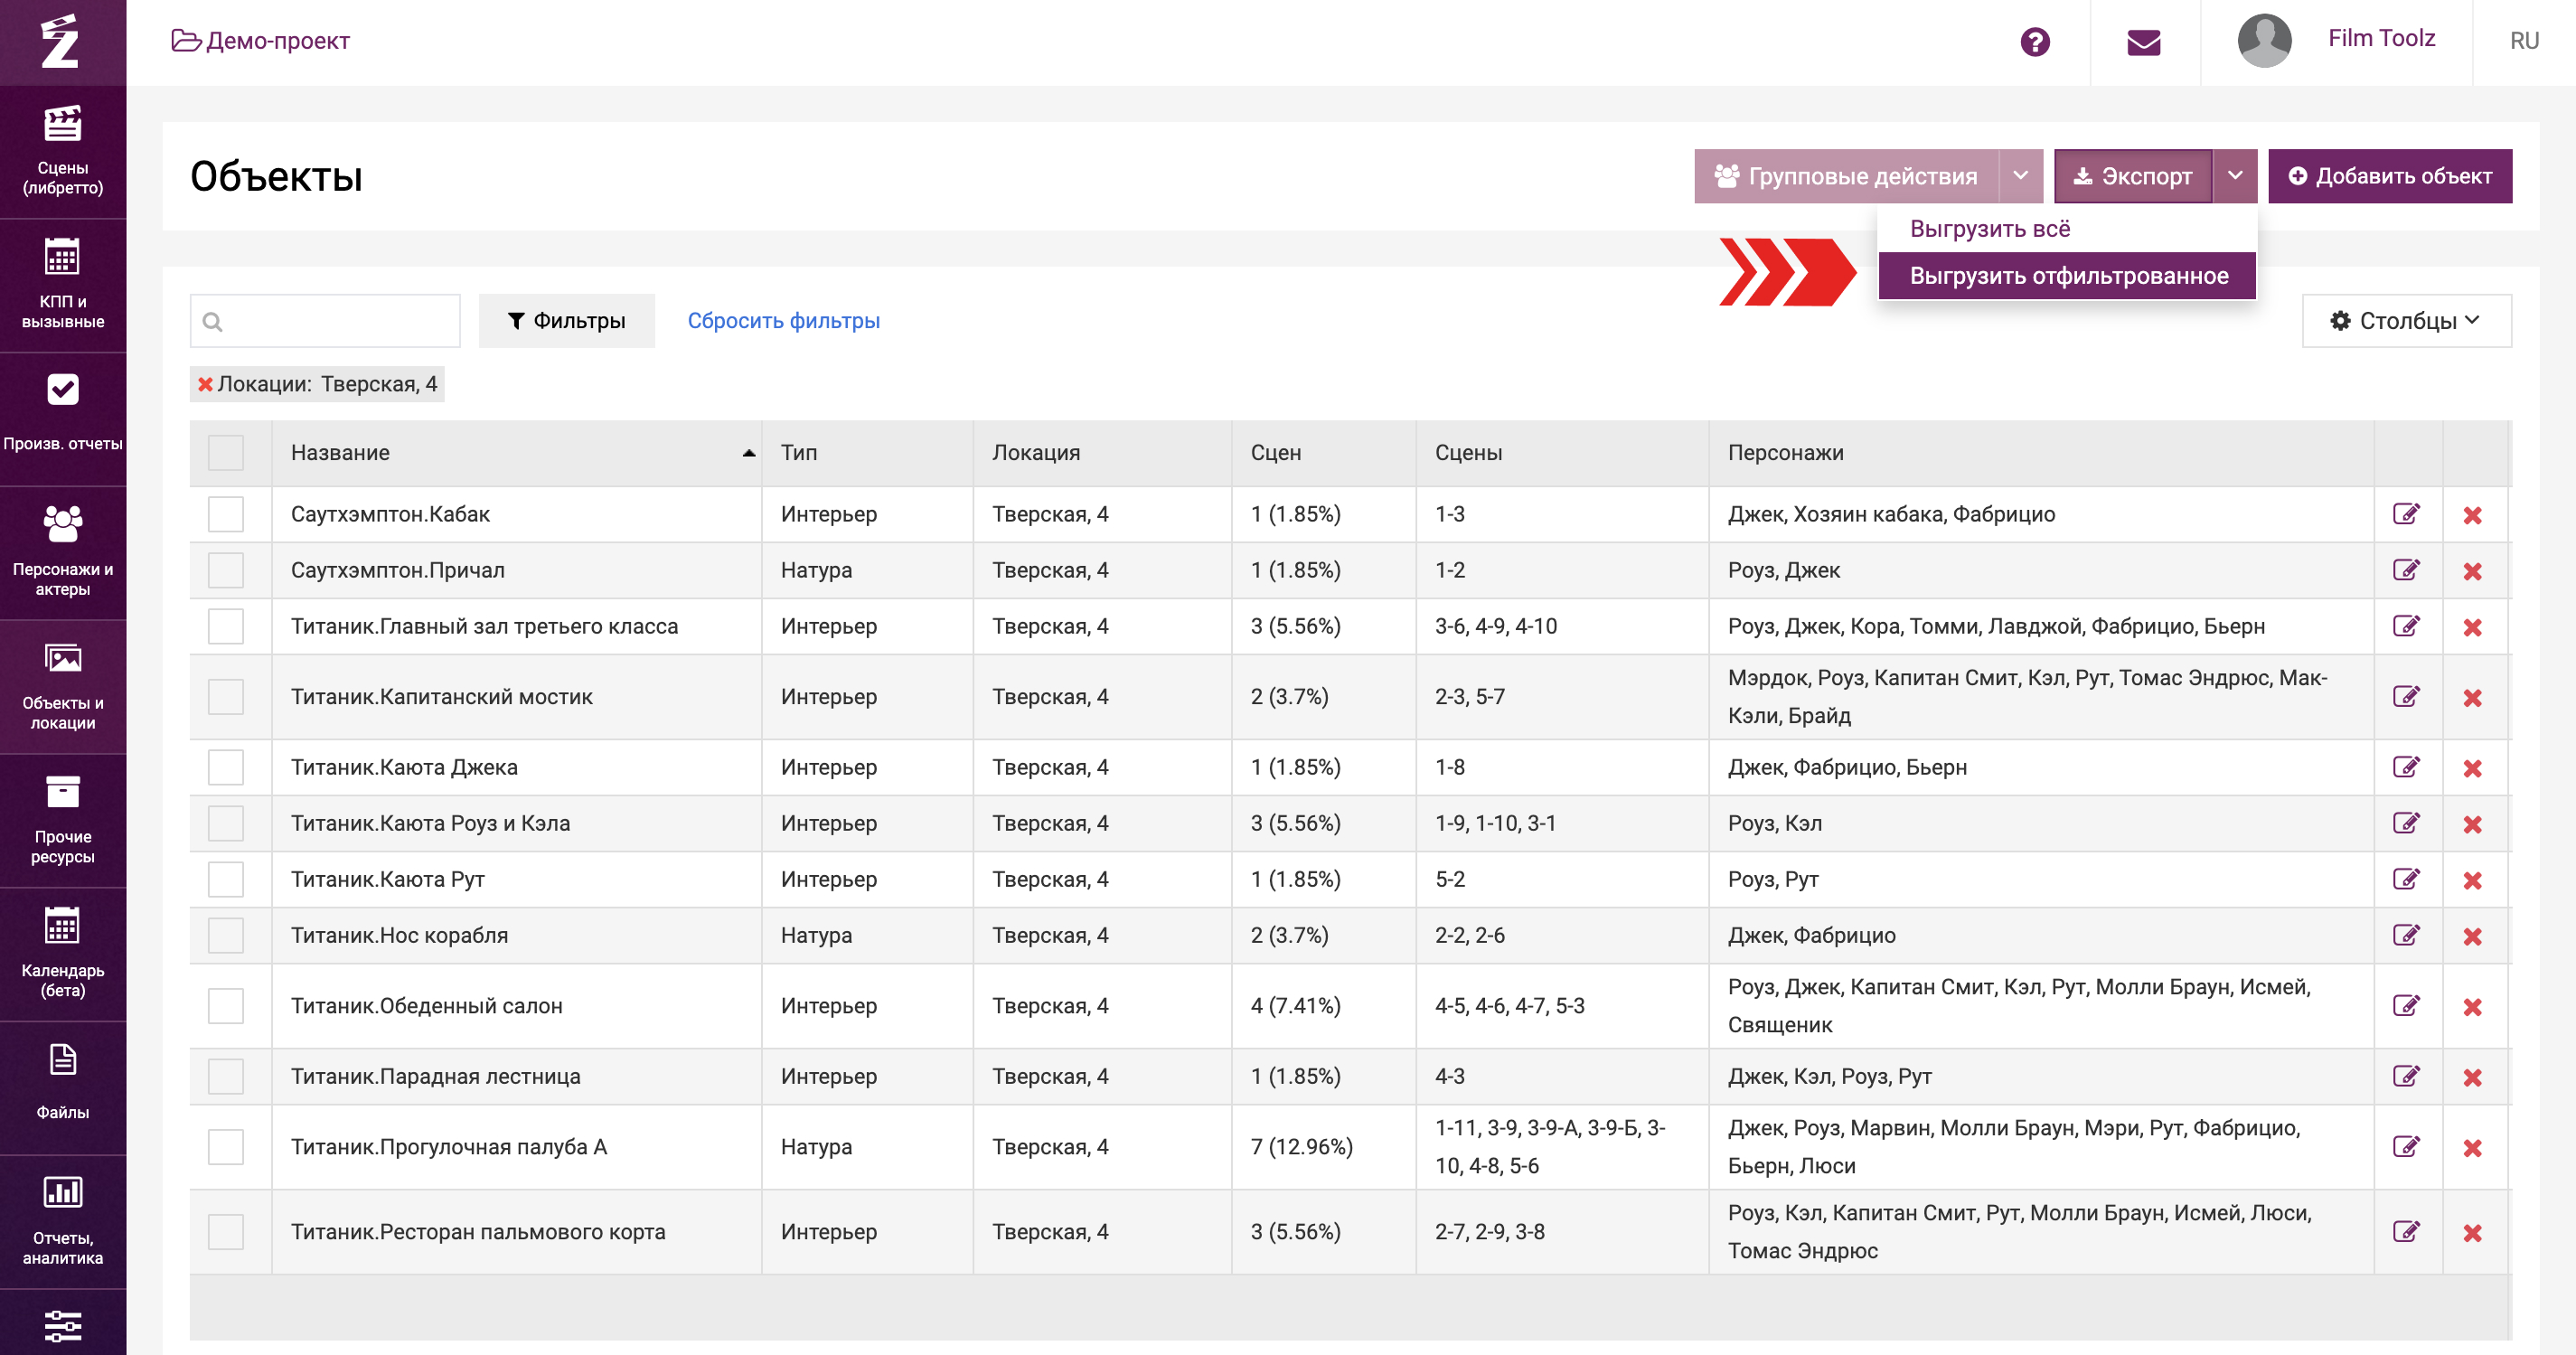This screenshot has height=1355, width=2576.
Task: Sort by the Тип column header
Action: (x=867, y=453)
